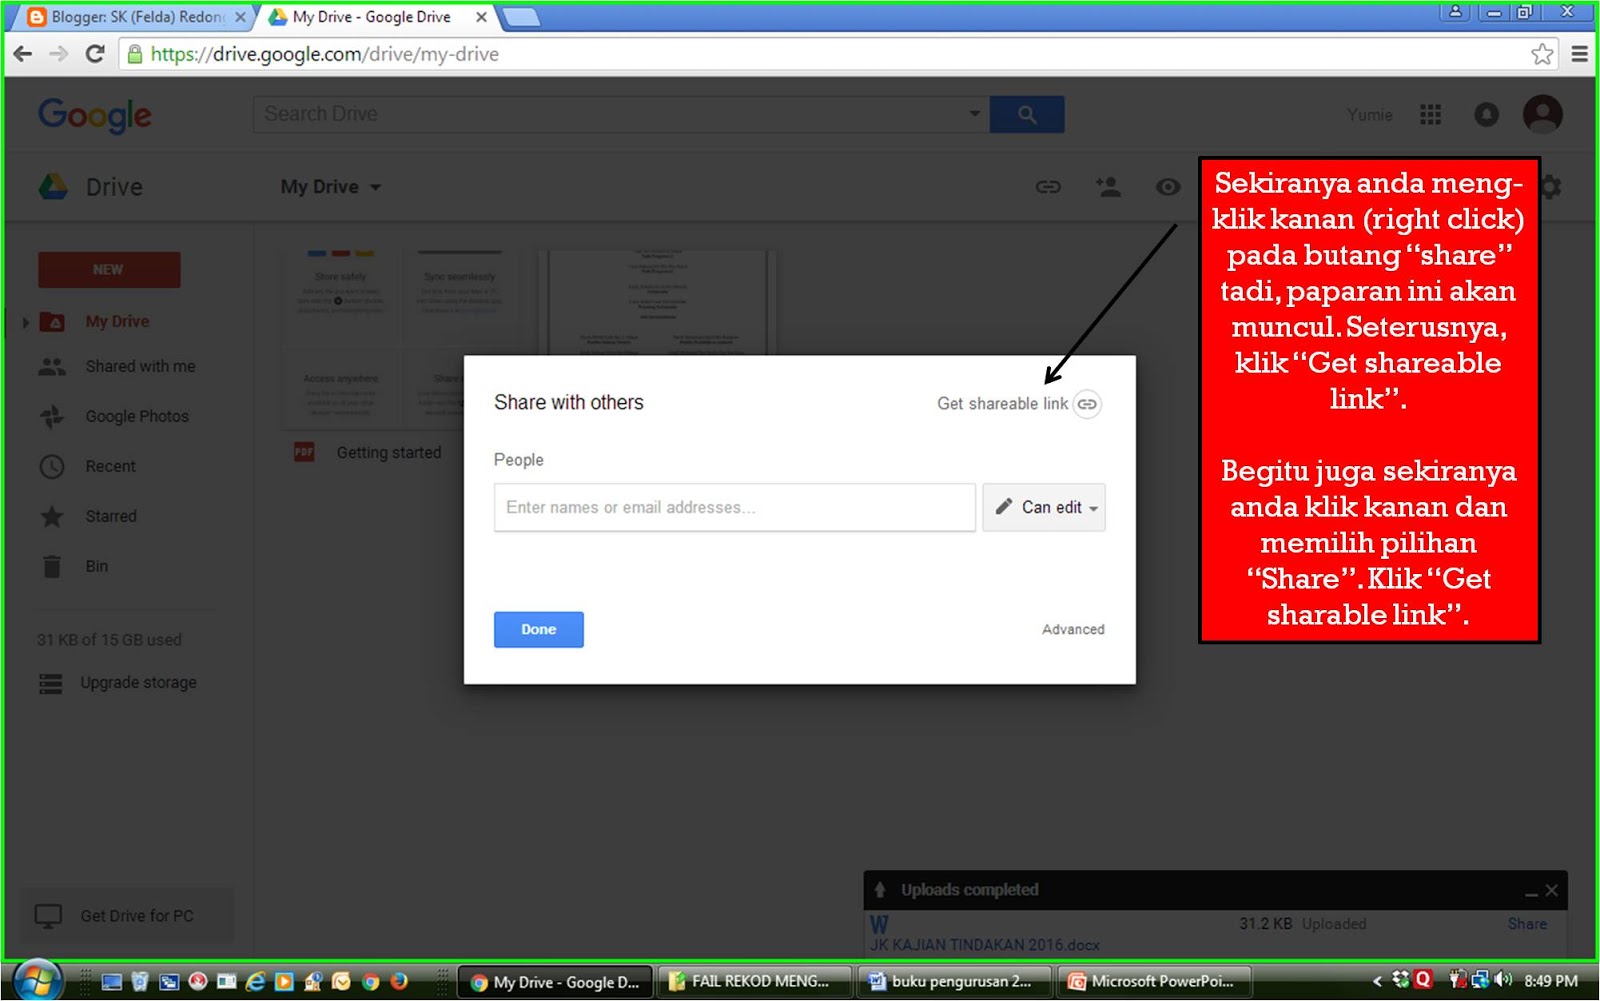
Task: Select the My Drive - Google Drive tab
Action: point(371,17)
